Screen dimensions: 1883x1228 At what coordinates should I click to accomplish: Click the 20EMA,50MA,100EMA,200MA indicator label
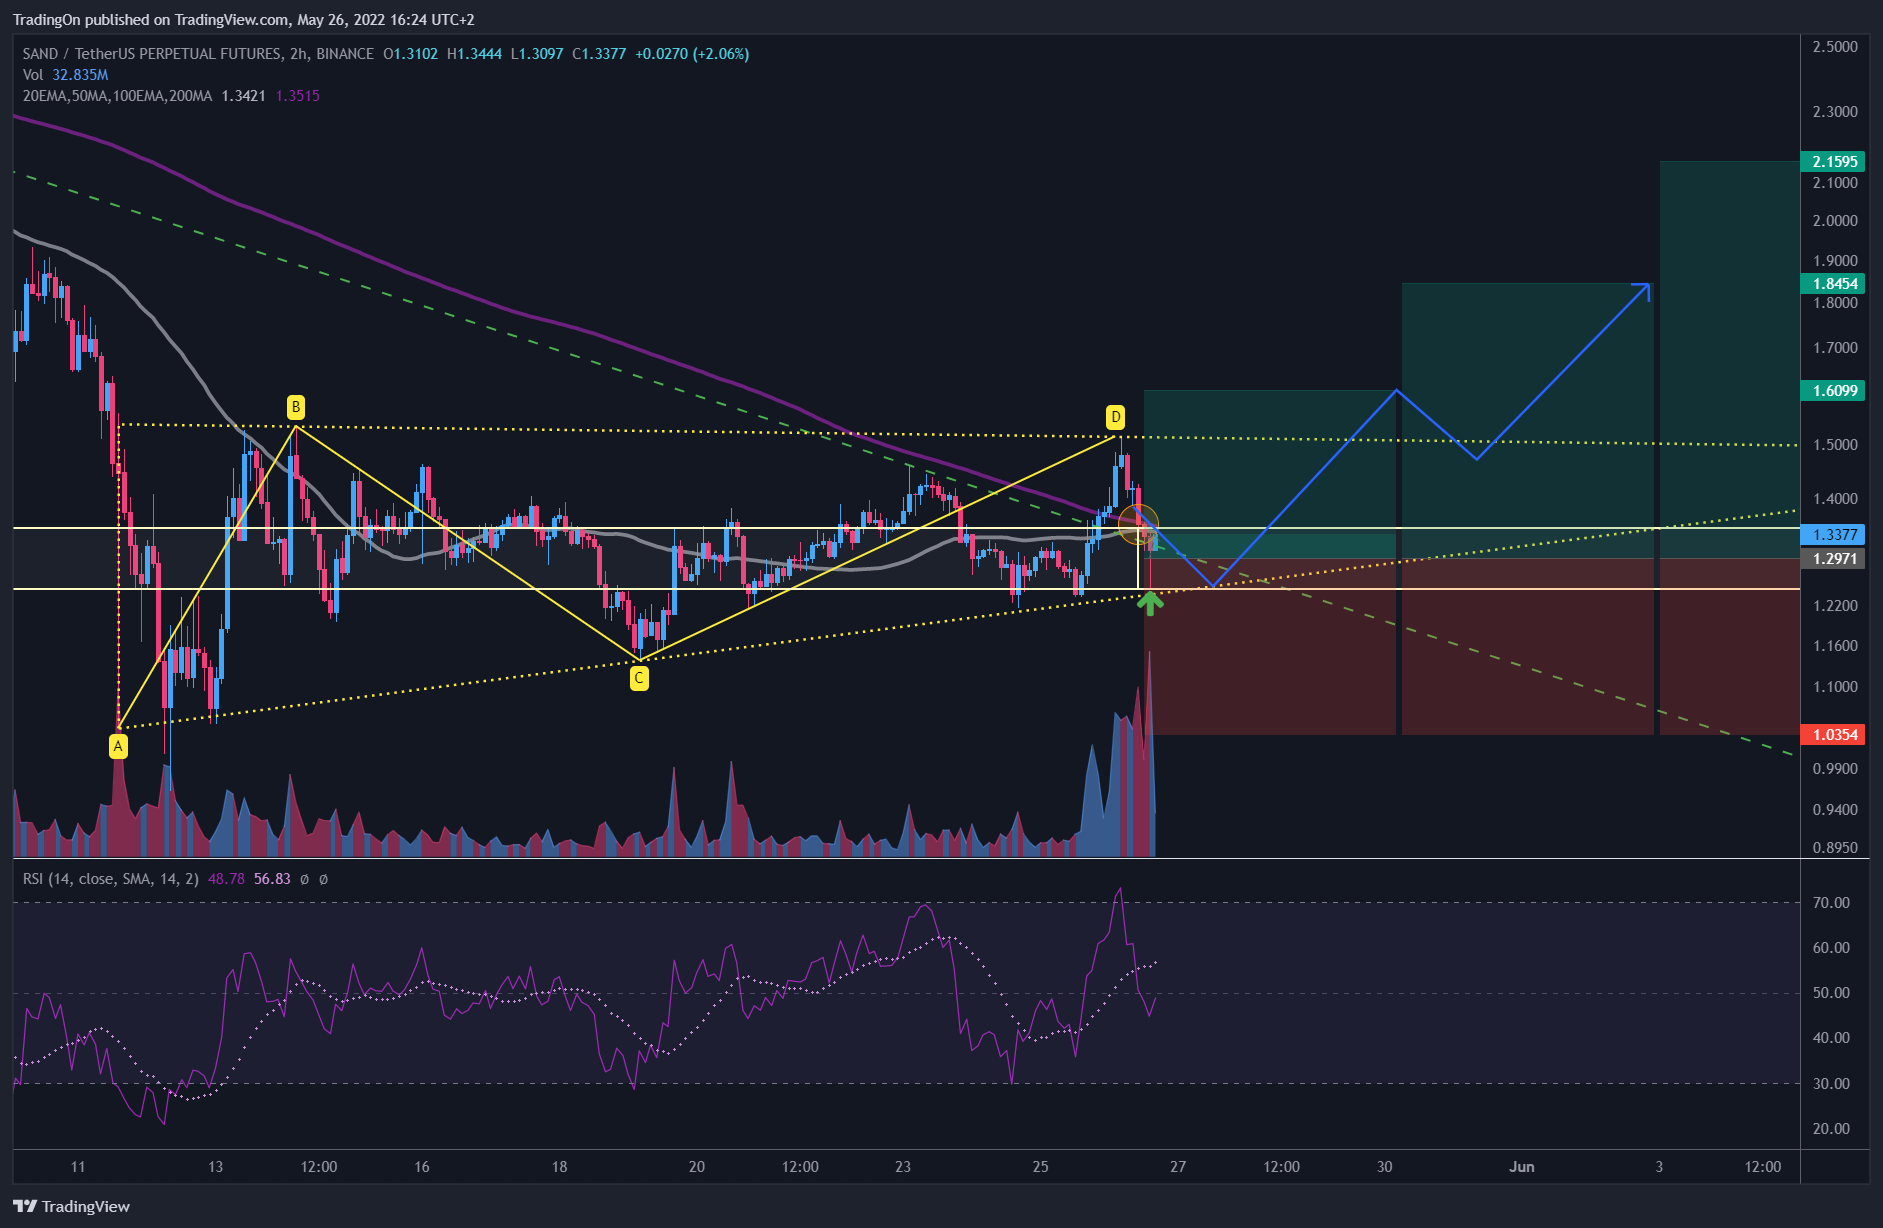pos(117,96)
